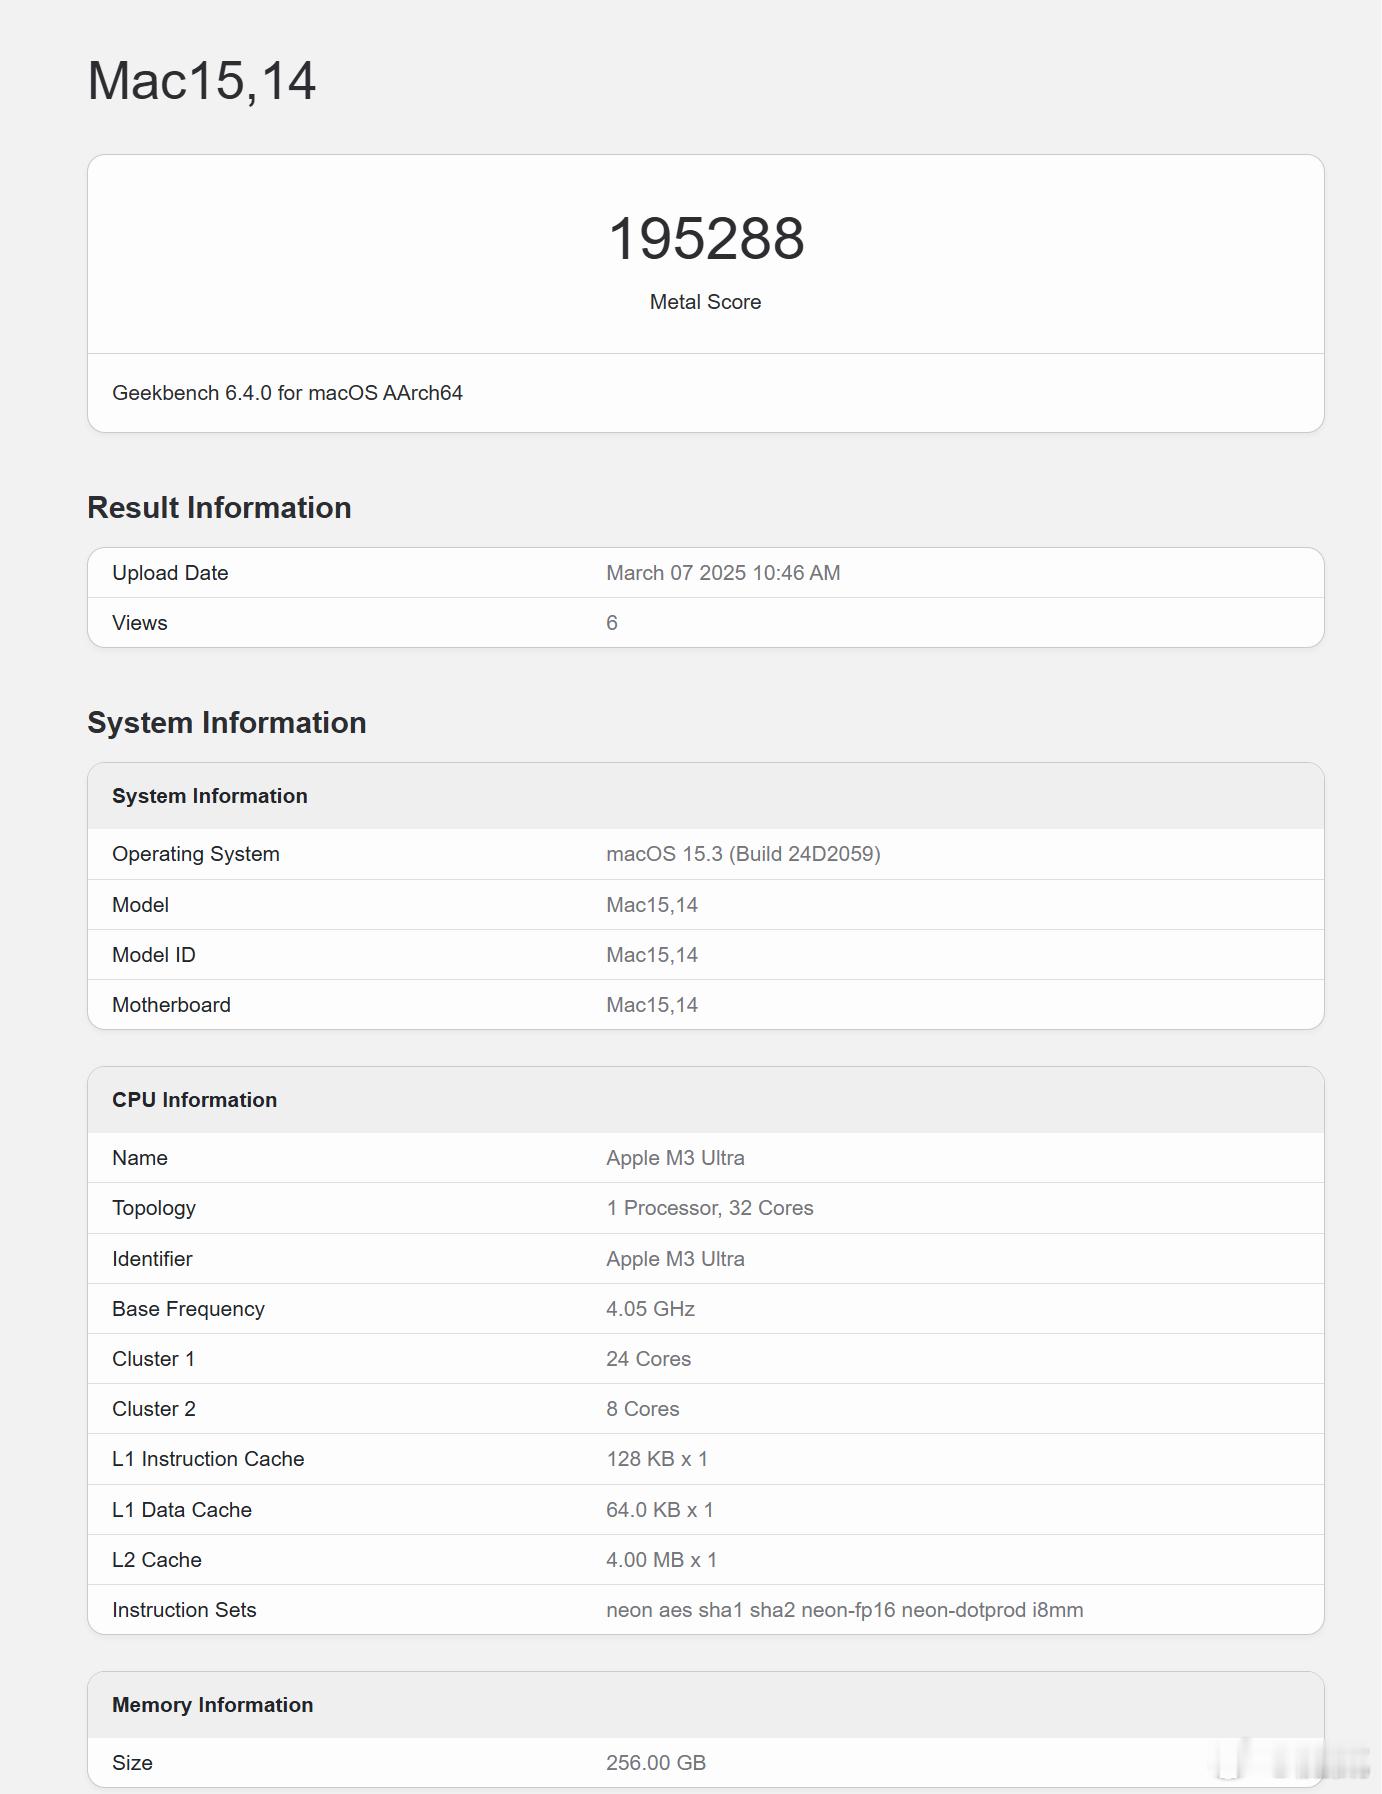
Task: Select Mac15,14 value in Model row
Action: click(x=652, y=905)
